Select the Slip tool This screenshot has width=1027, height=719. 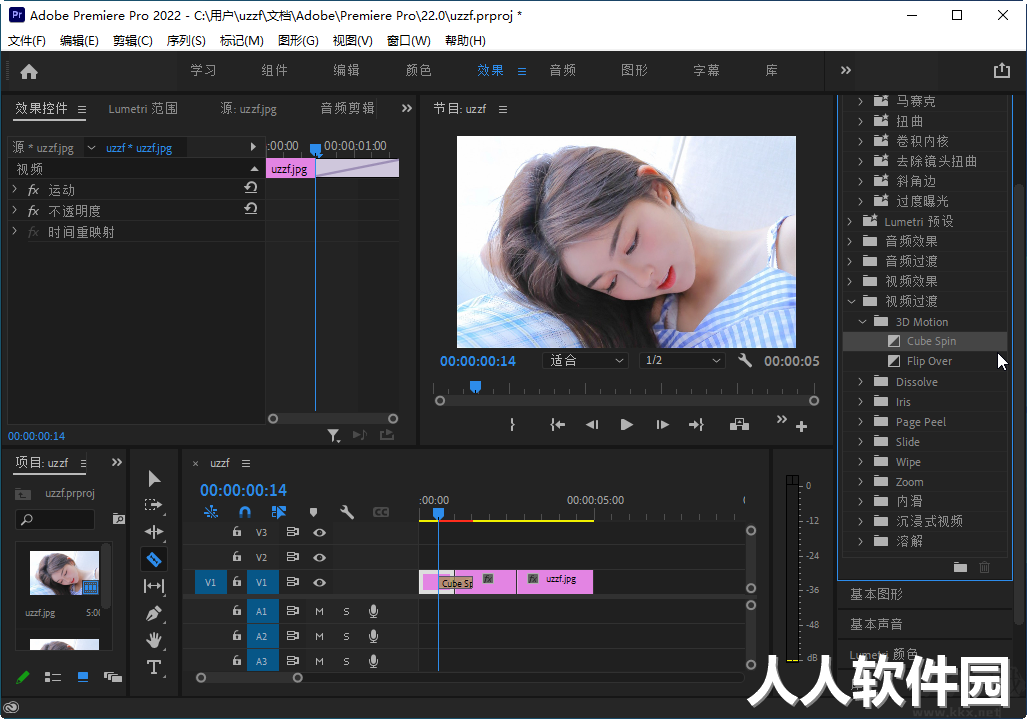click(x=154, y=586)
